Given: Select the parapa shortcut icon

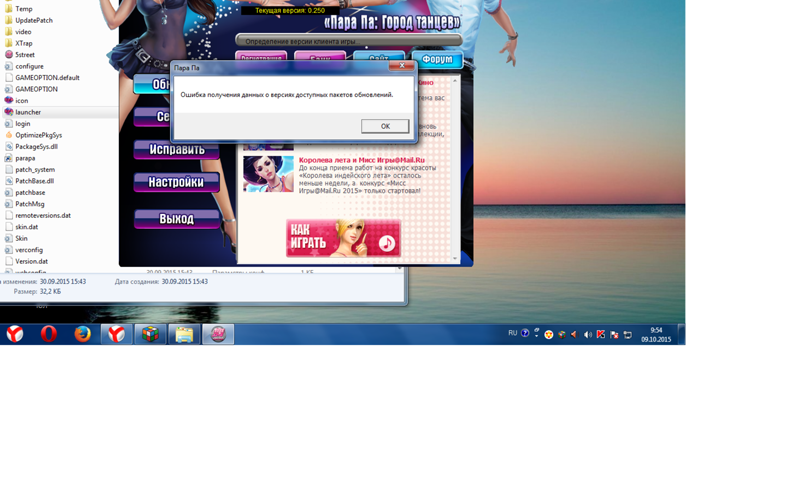Looking at the screenshot, I should (9, 158).
